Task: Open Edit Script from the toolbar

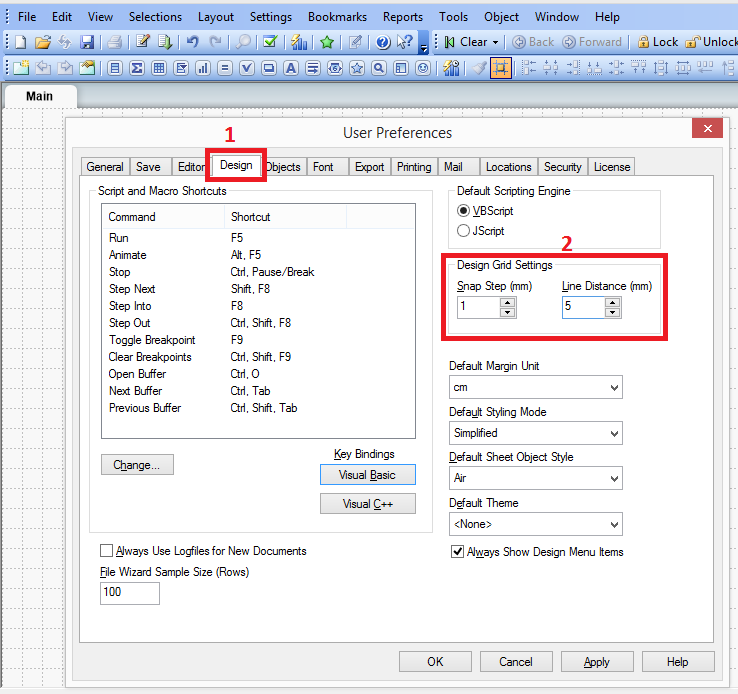Action: pos(143,42)
